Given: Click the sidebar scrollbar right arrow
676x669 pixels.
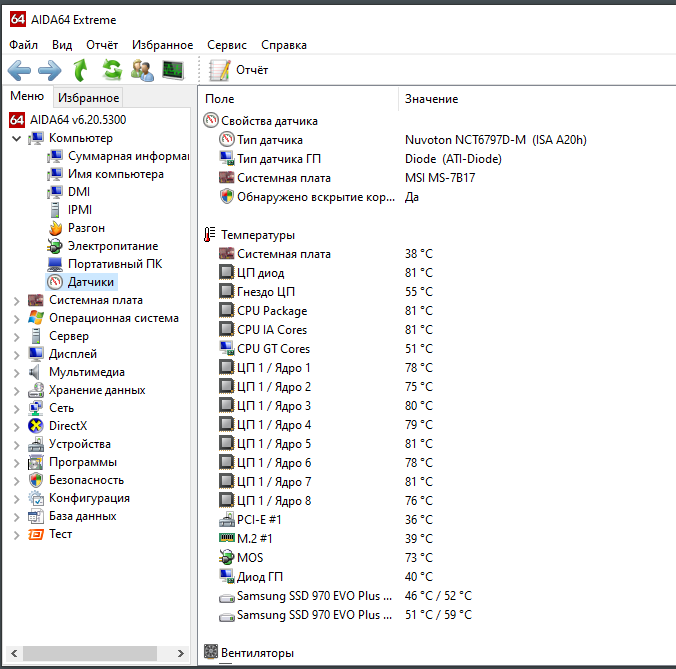Looking at the screenshot, I should coord(181,653).
